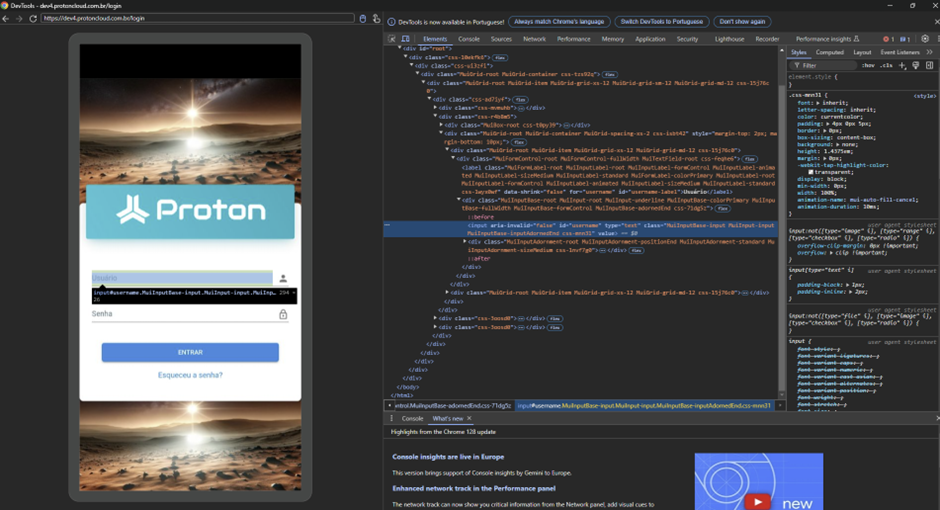940x510 pixels.
Task: Switch to Console tab in bottom drawer
Action: (x=412, y=418)
